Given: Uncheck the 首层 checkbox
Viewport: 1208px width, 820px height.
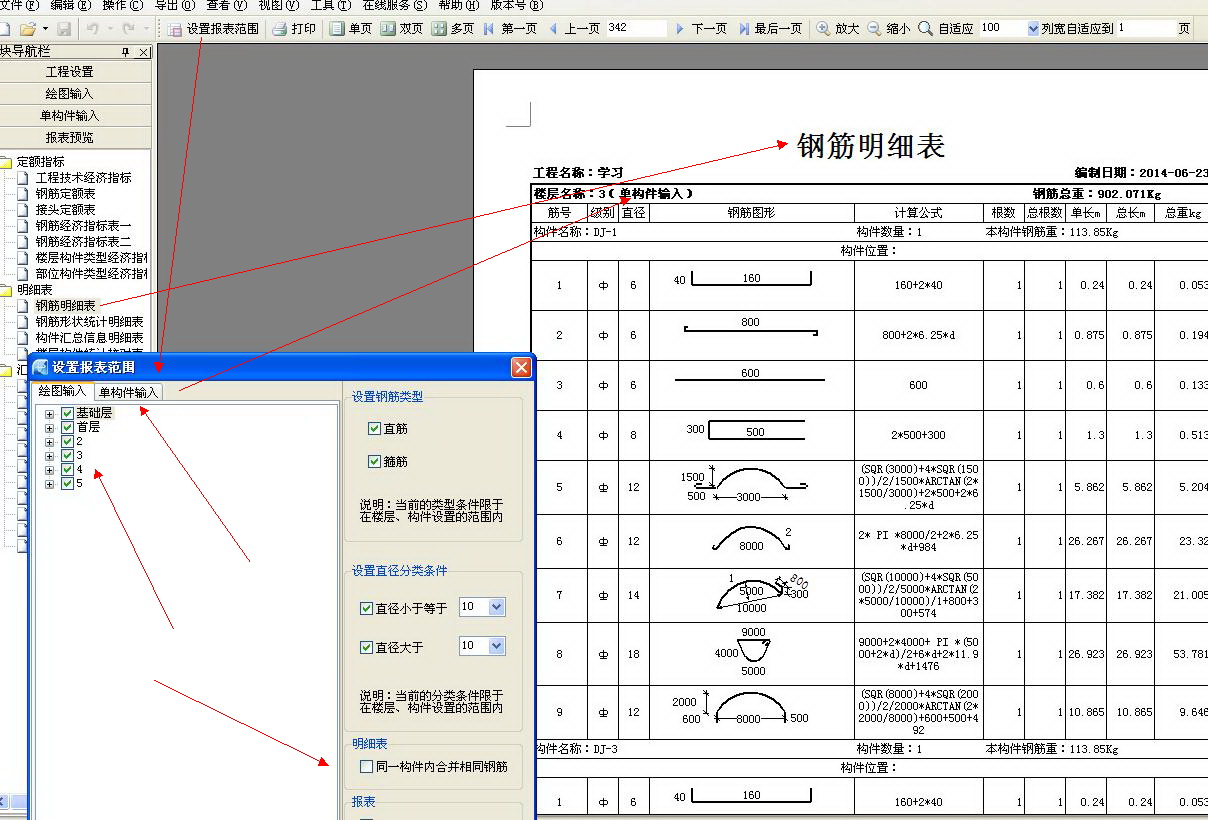Looking at the screenshot, I should [67, 427].
